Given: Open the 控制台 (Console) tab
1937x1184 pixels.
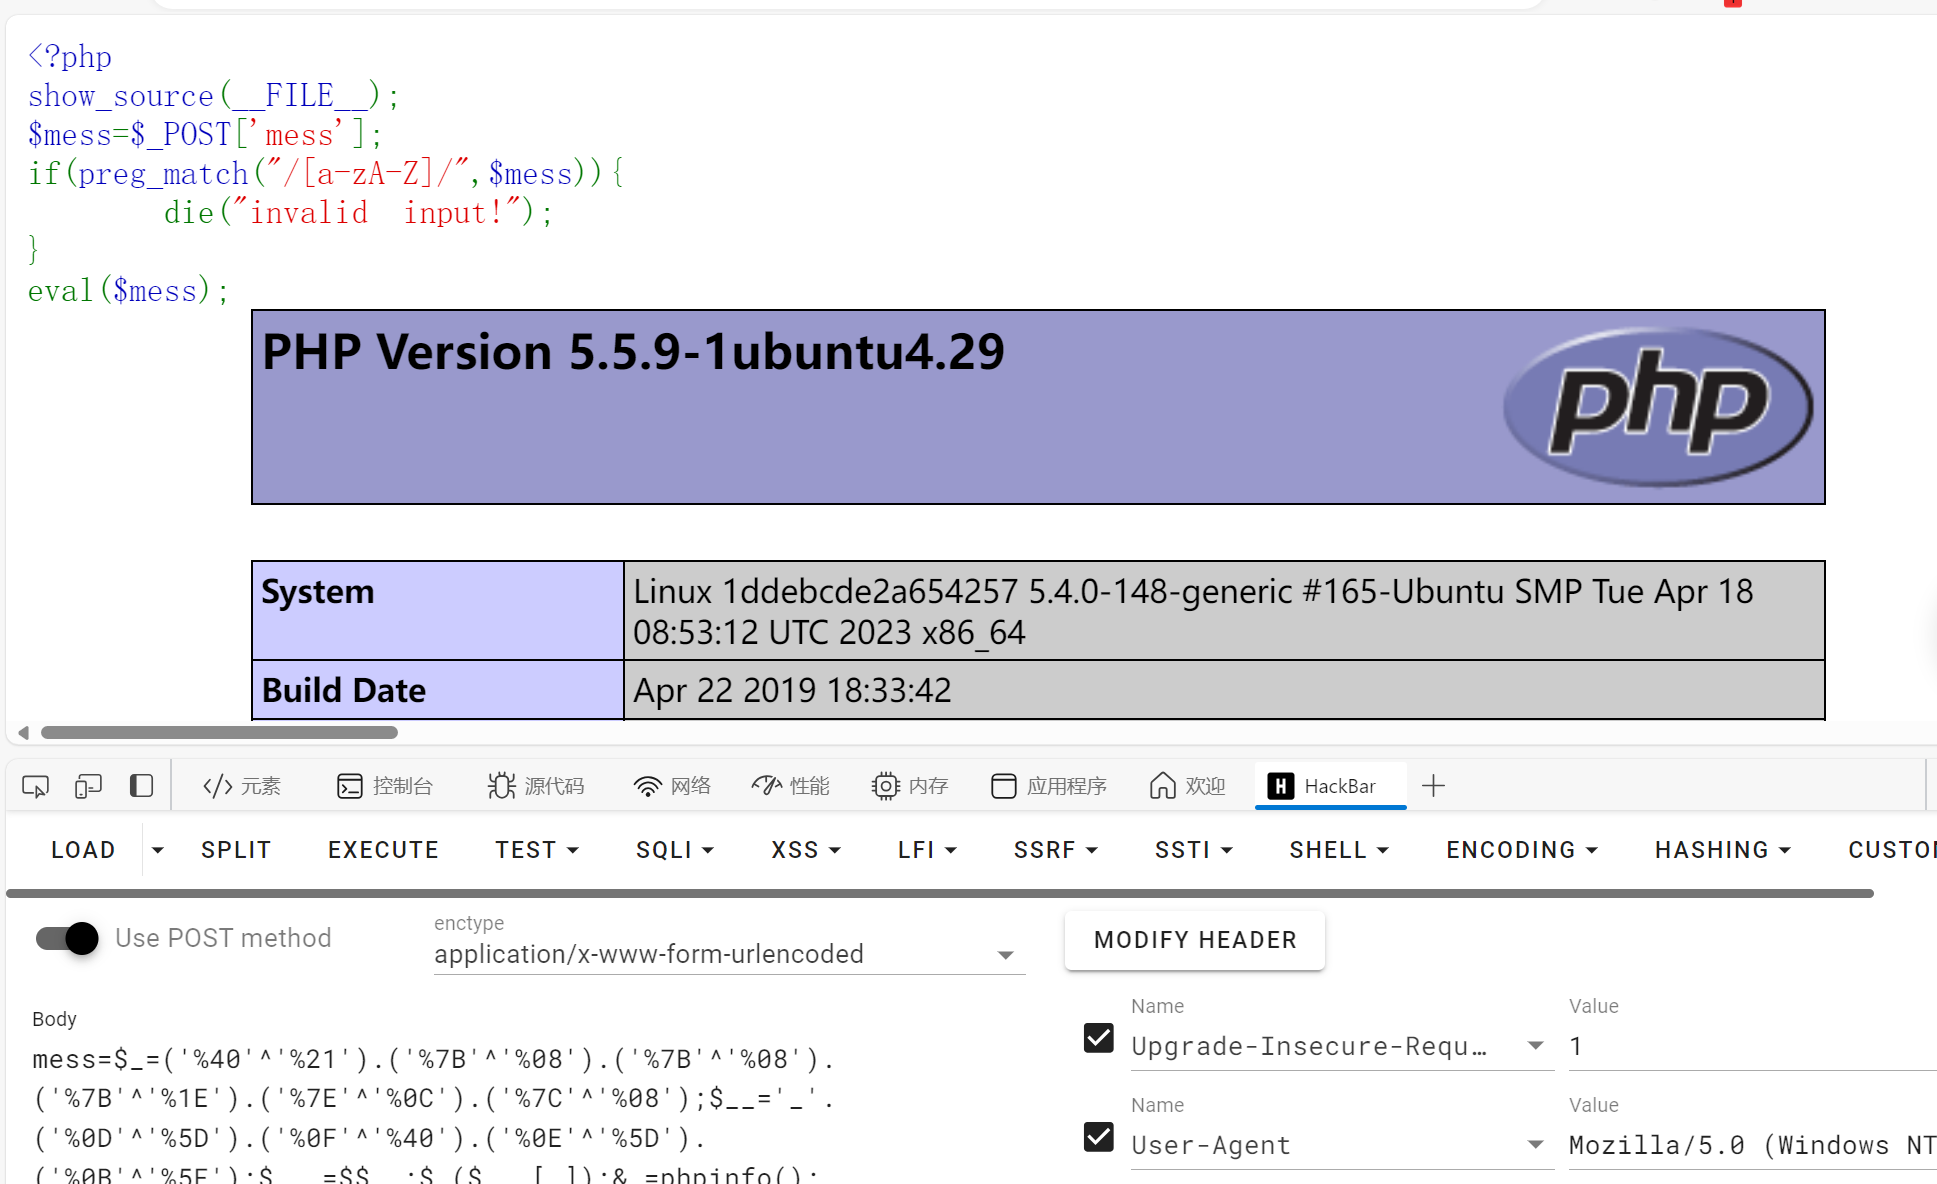Looking at the screenshot, I should click(x=385, y=786).
